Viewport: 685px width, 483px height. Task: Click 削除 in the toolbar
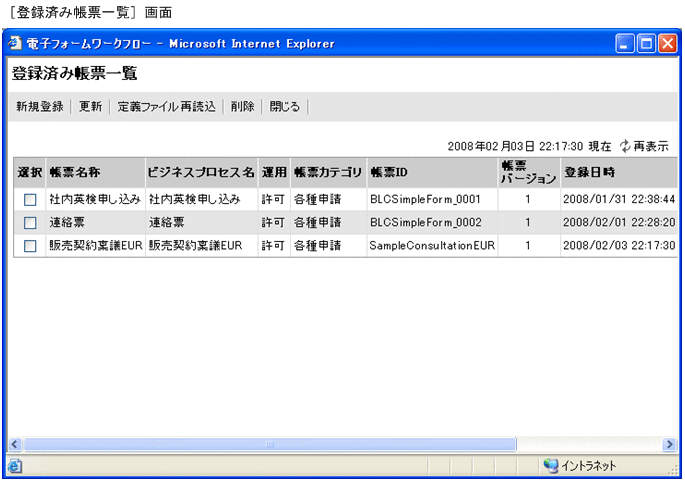[x=242, y=107]
